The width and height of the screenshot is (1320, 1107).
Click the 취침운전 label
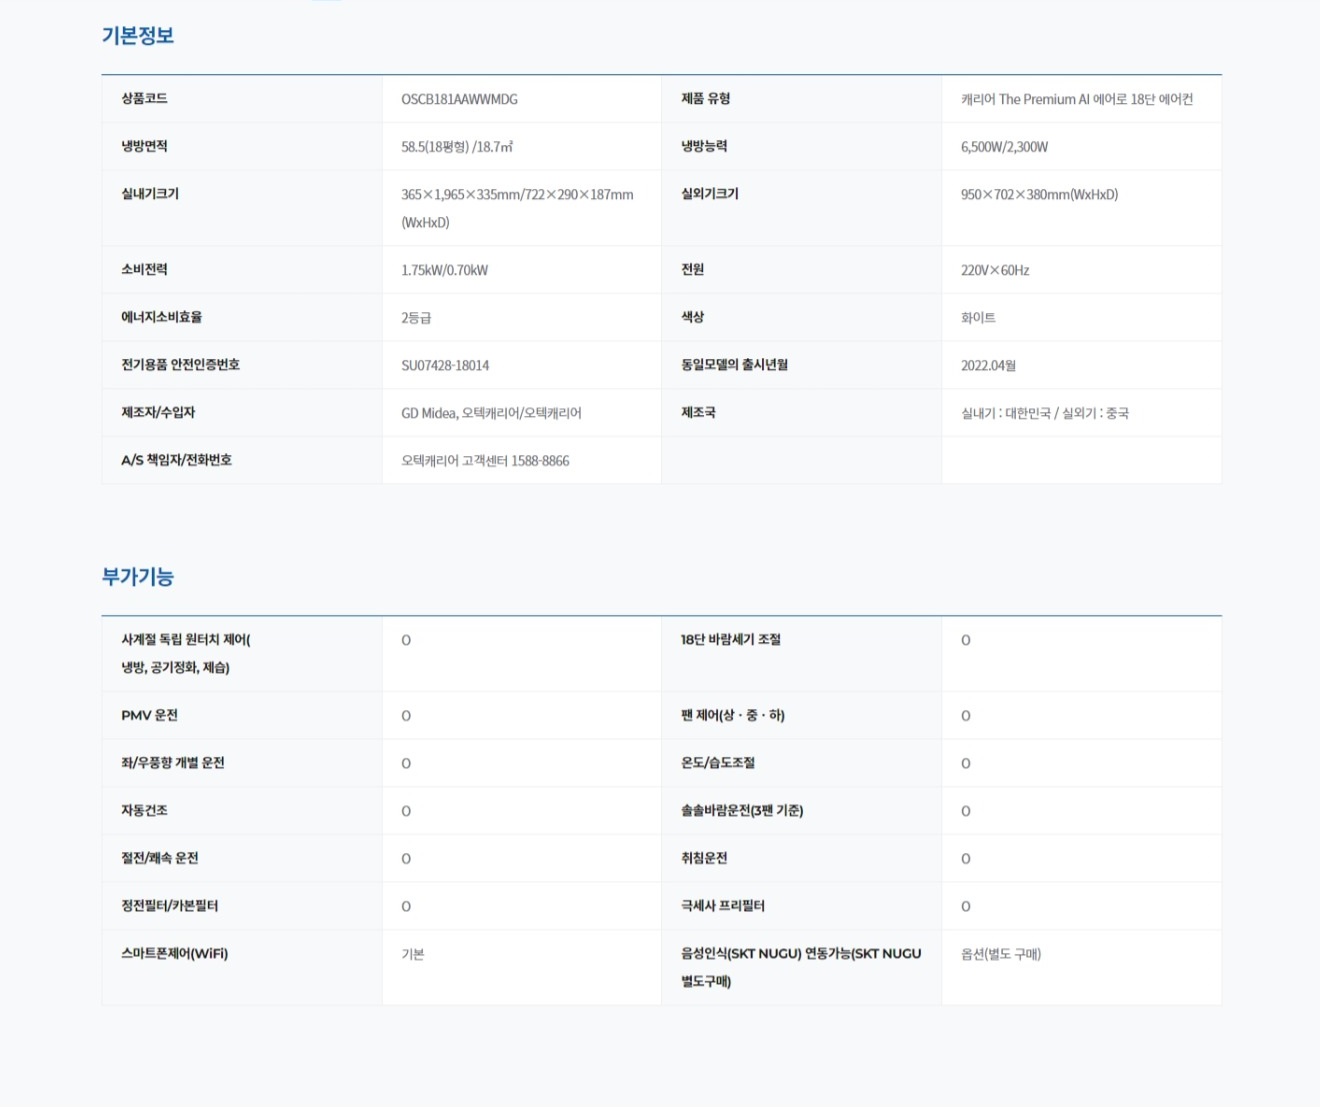[x=704, y=858]
